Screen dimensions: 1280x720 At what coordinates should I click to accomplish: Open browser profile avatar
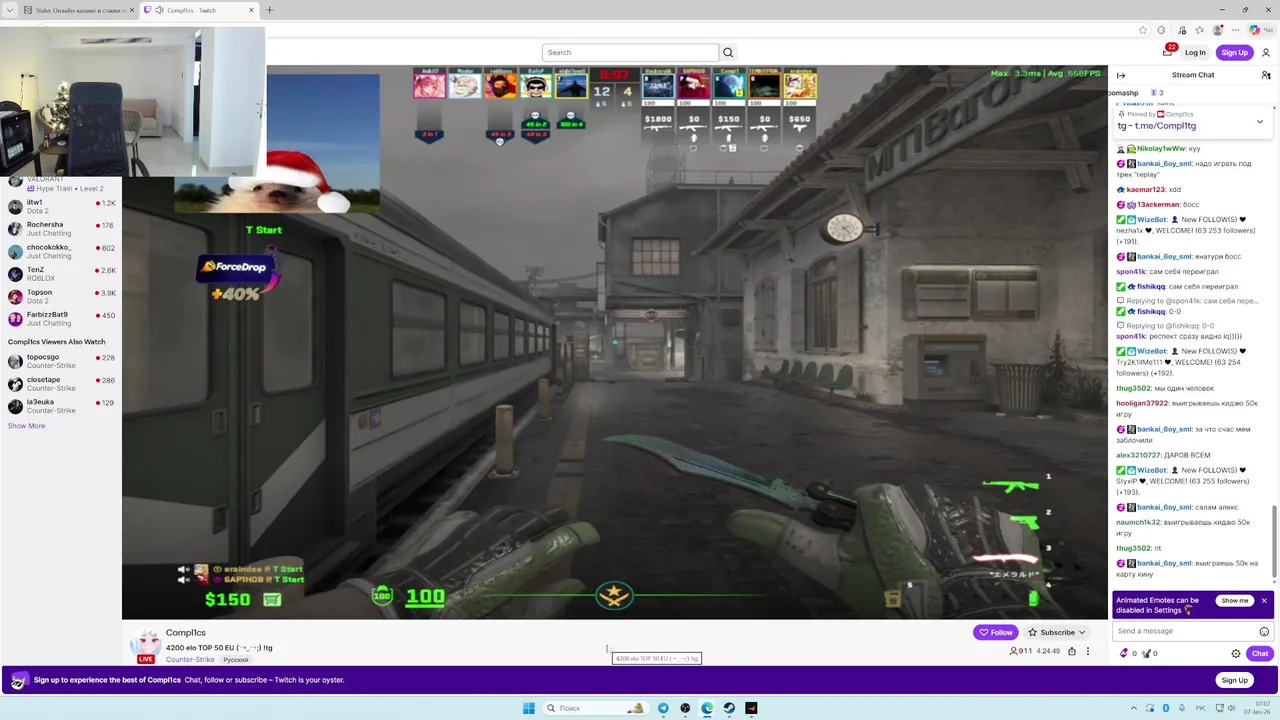[x=1218, y=30]
